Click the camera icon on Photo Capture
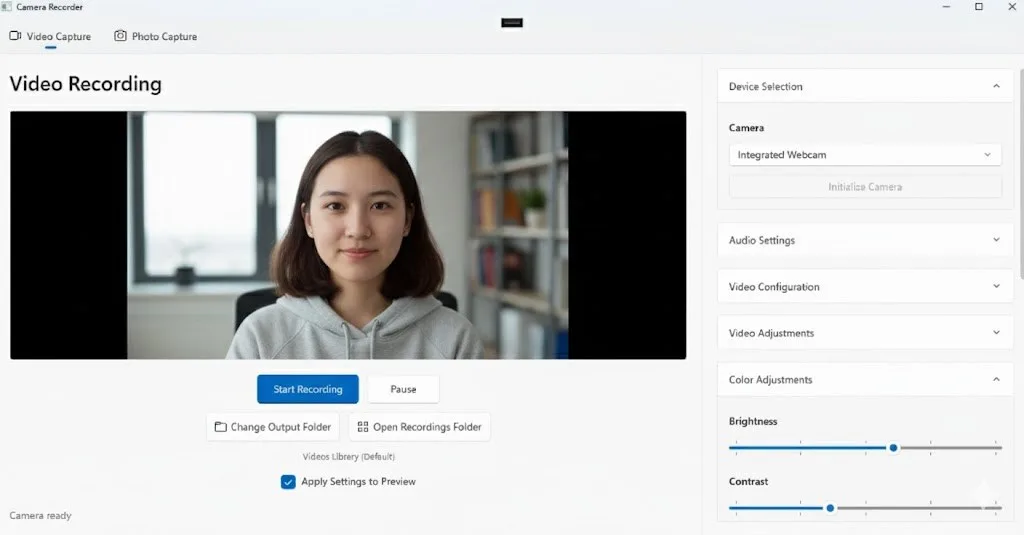1024x535 pixels. (120, 36)
